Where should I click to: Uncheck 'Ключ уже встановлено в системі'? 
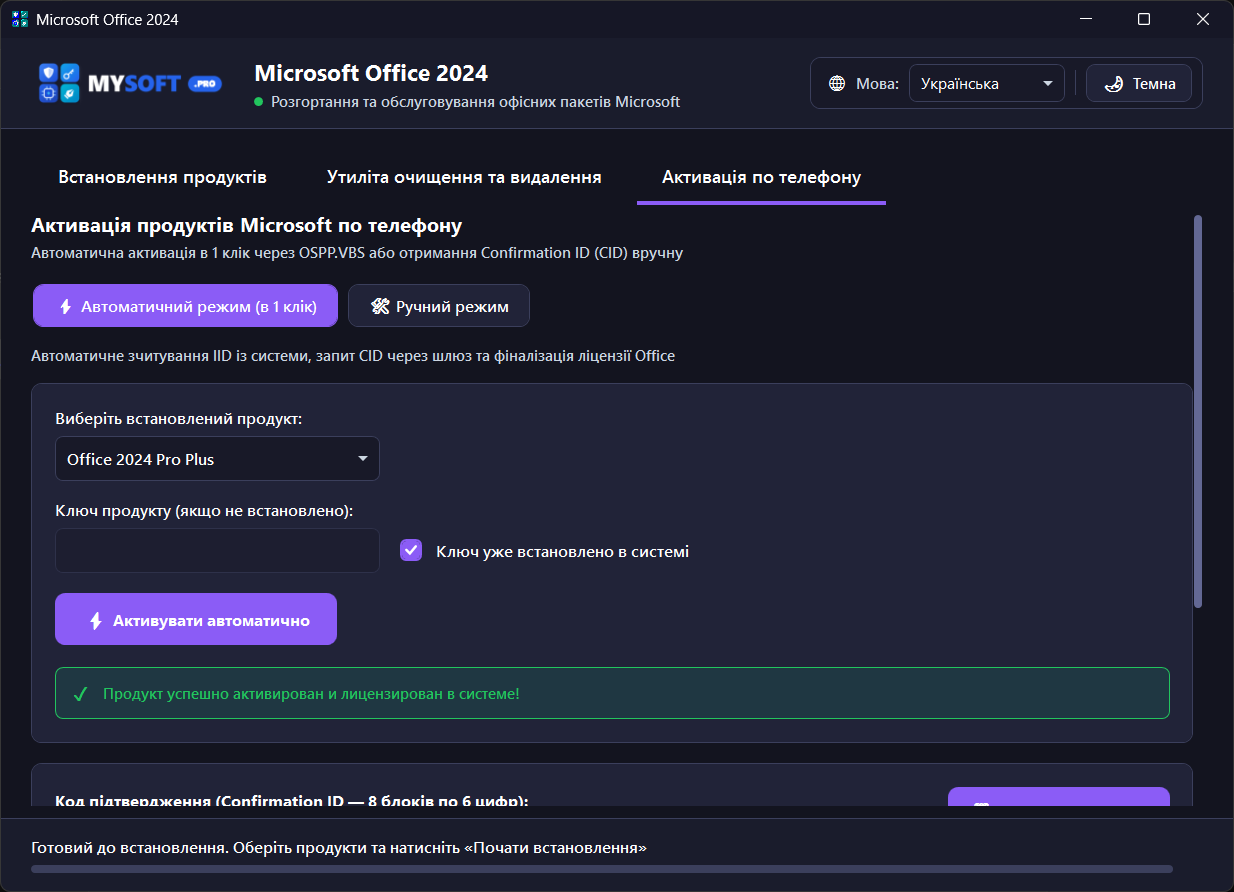point(411,550)
